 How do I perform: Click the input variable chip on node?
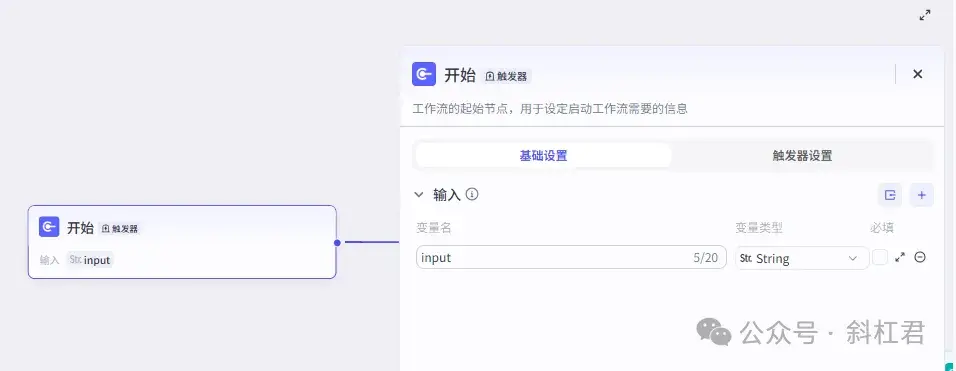pyautogui.click(x=90, y=260)
